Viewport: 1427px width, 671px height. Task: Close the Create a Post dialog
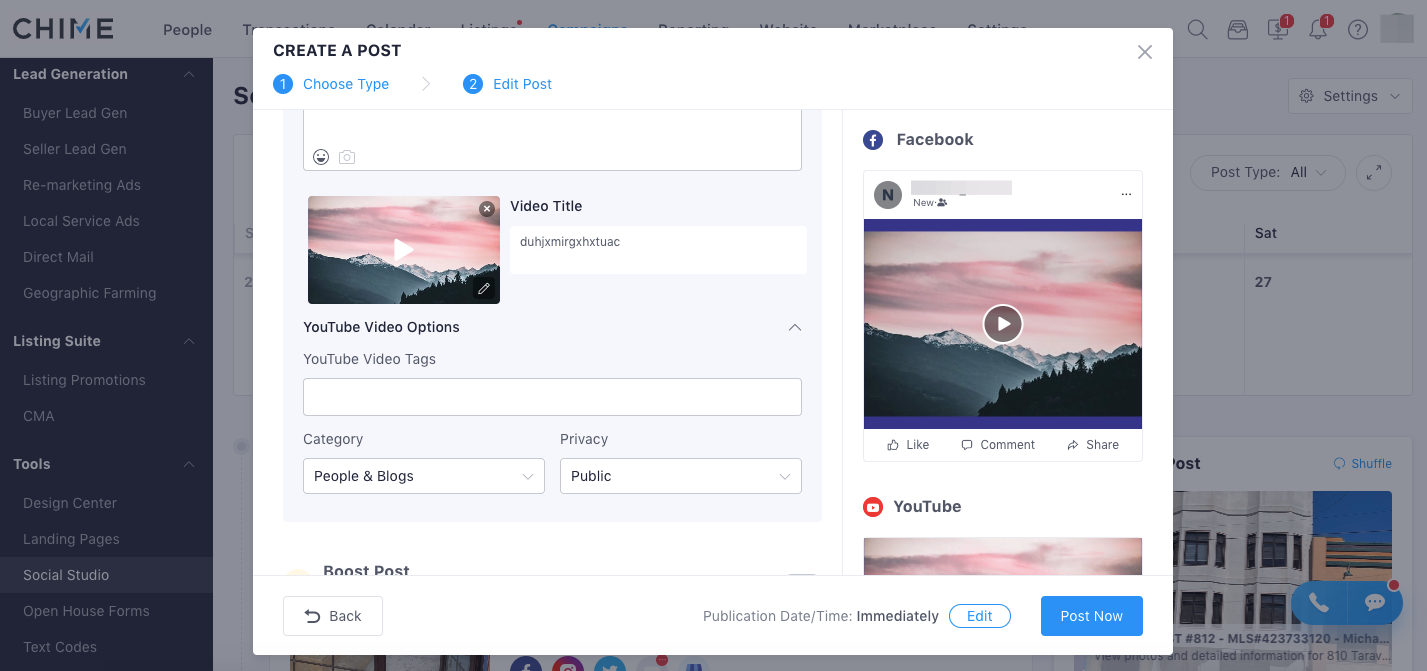(x=1145, y=52)
